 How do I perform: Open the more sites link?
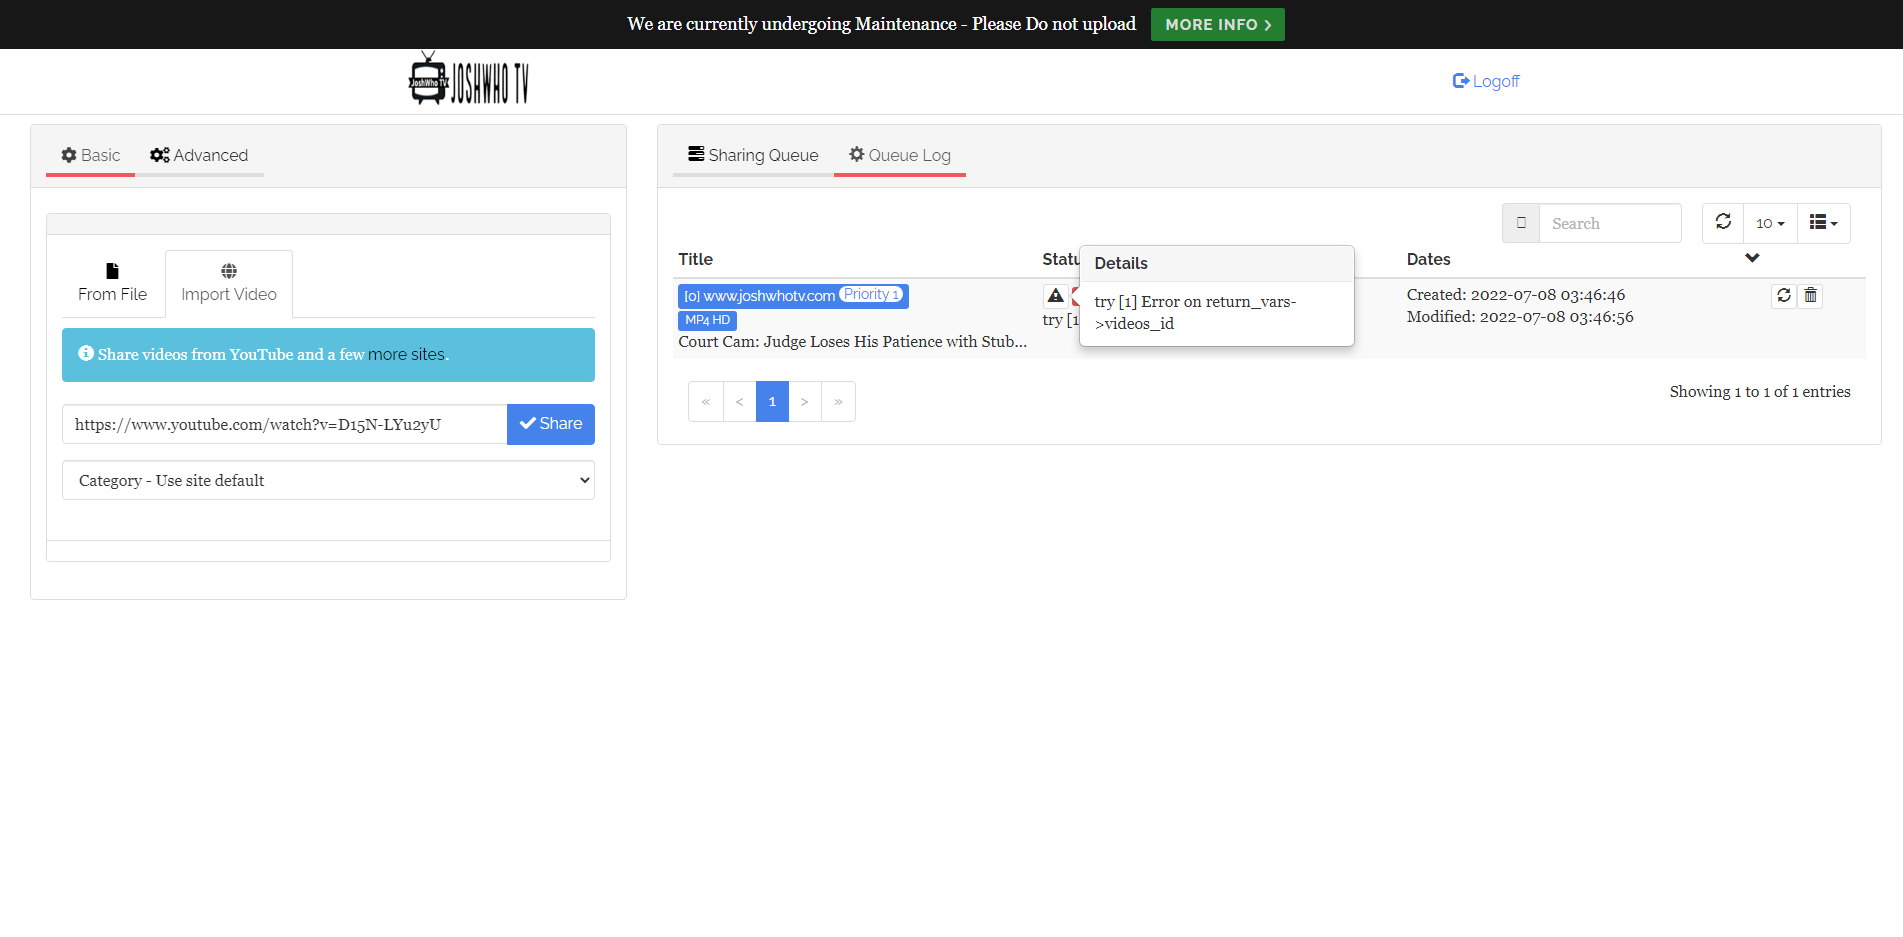point(406,354)
